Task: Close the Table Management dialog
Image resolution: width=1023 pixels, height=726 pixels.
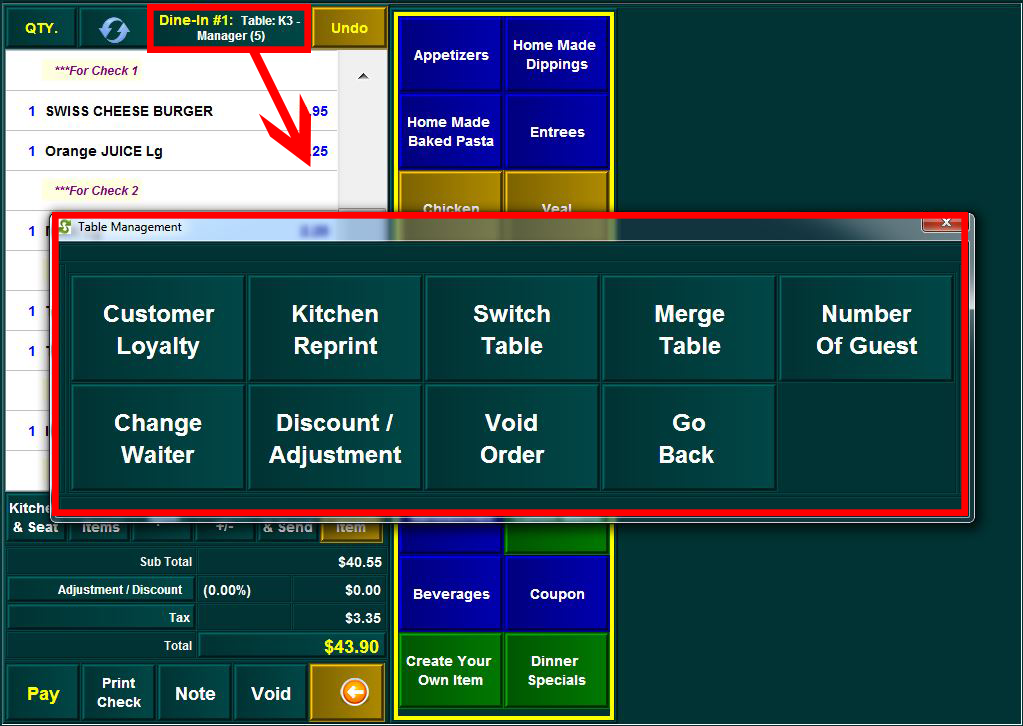Action: [x=944, y=222]
